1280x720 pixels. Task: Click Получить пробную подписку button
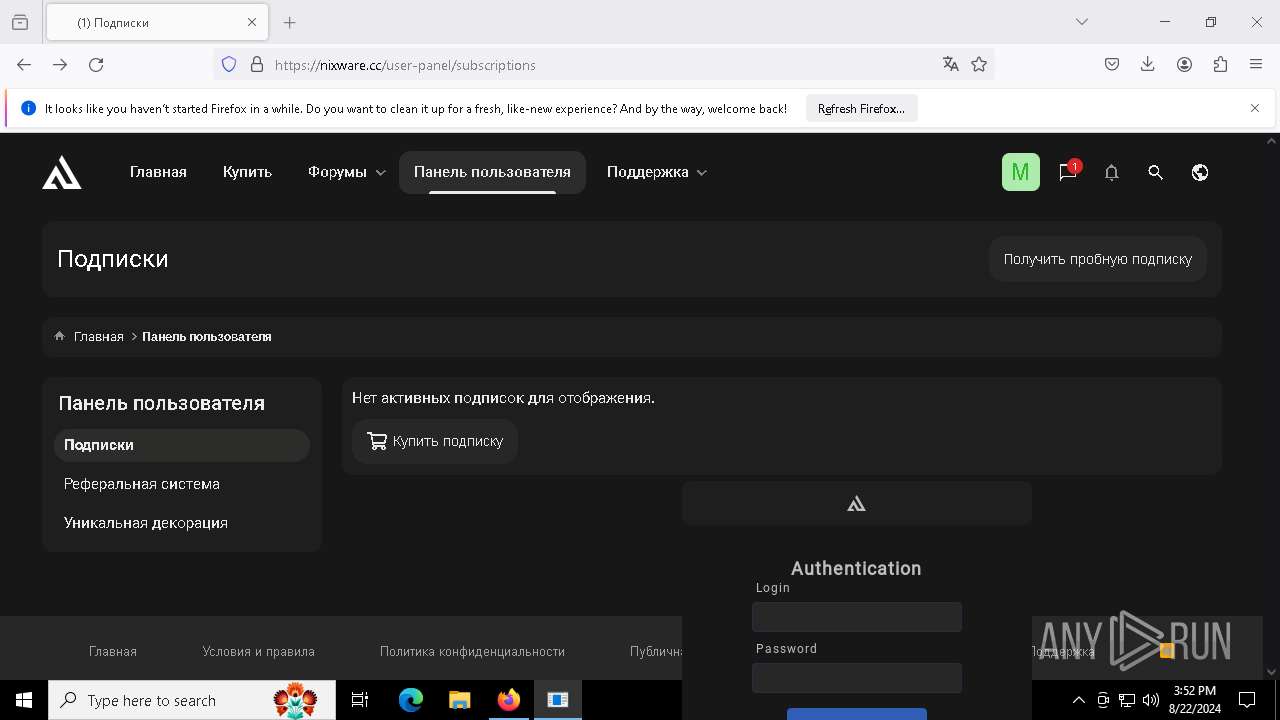pyautogui.click(x=1098, y=259)
